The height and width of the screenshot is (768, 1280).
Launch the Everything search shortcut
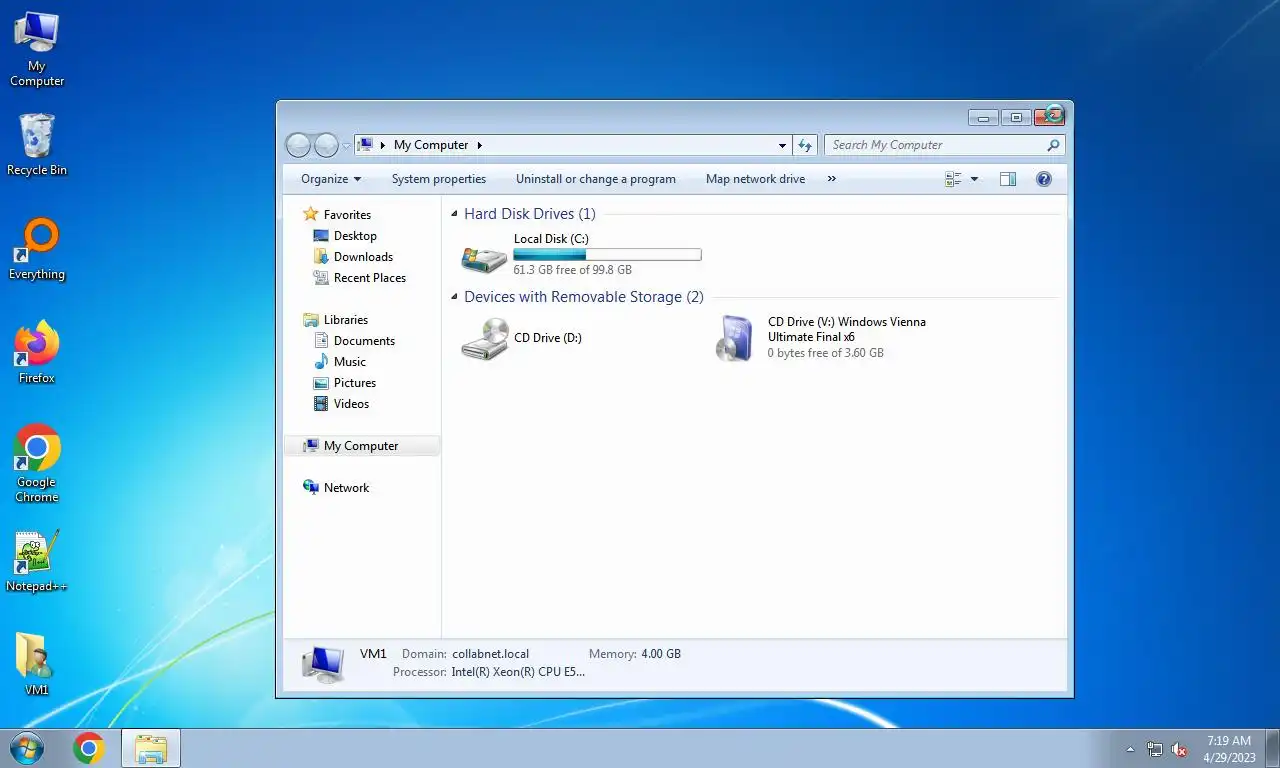coord(37,249)
